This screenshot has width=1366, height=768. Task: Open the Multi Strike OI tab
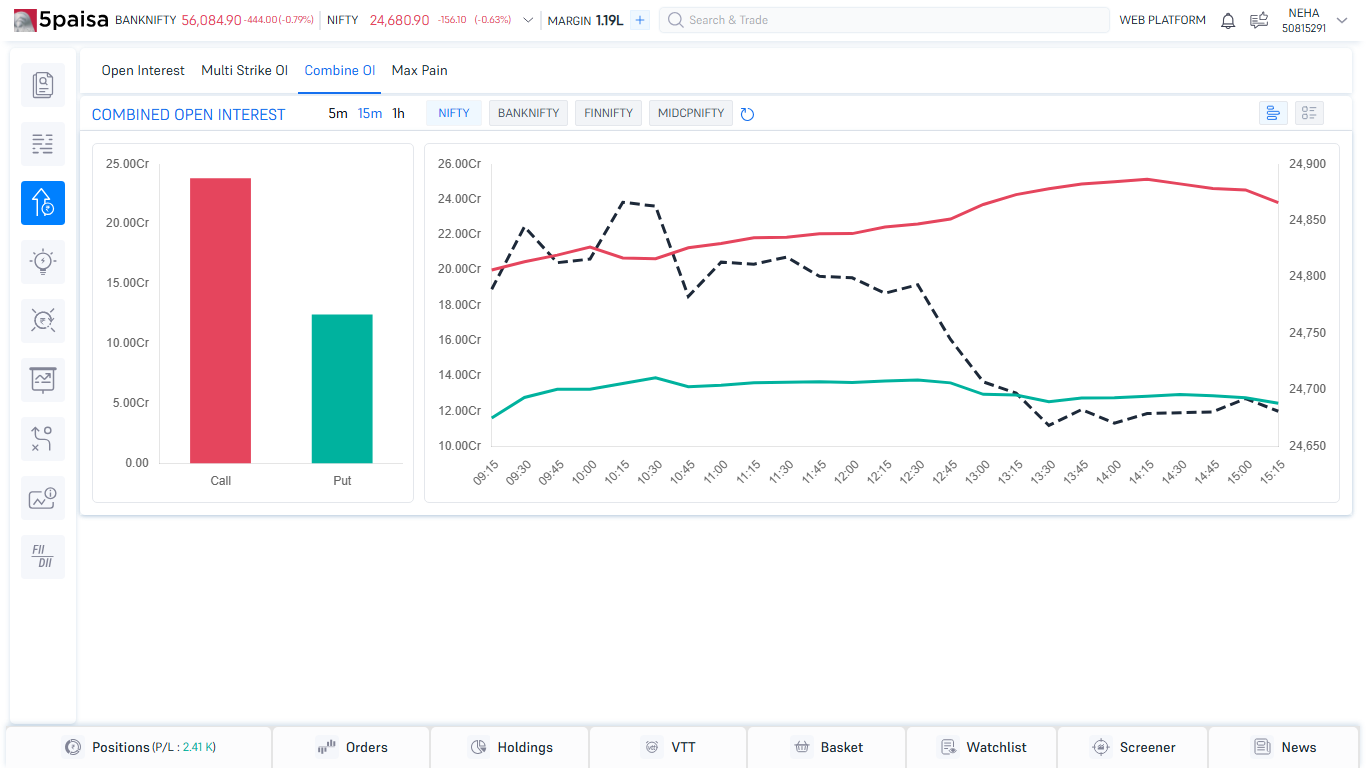click(x=244, y=71)
